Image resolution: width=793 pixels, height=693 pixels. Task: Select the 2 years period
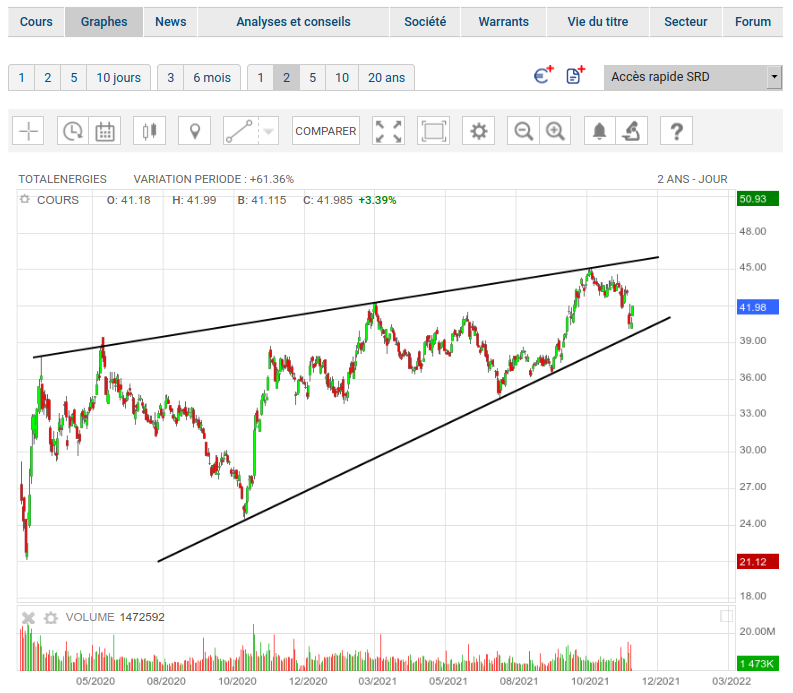point(287,77)
